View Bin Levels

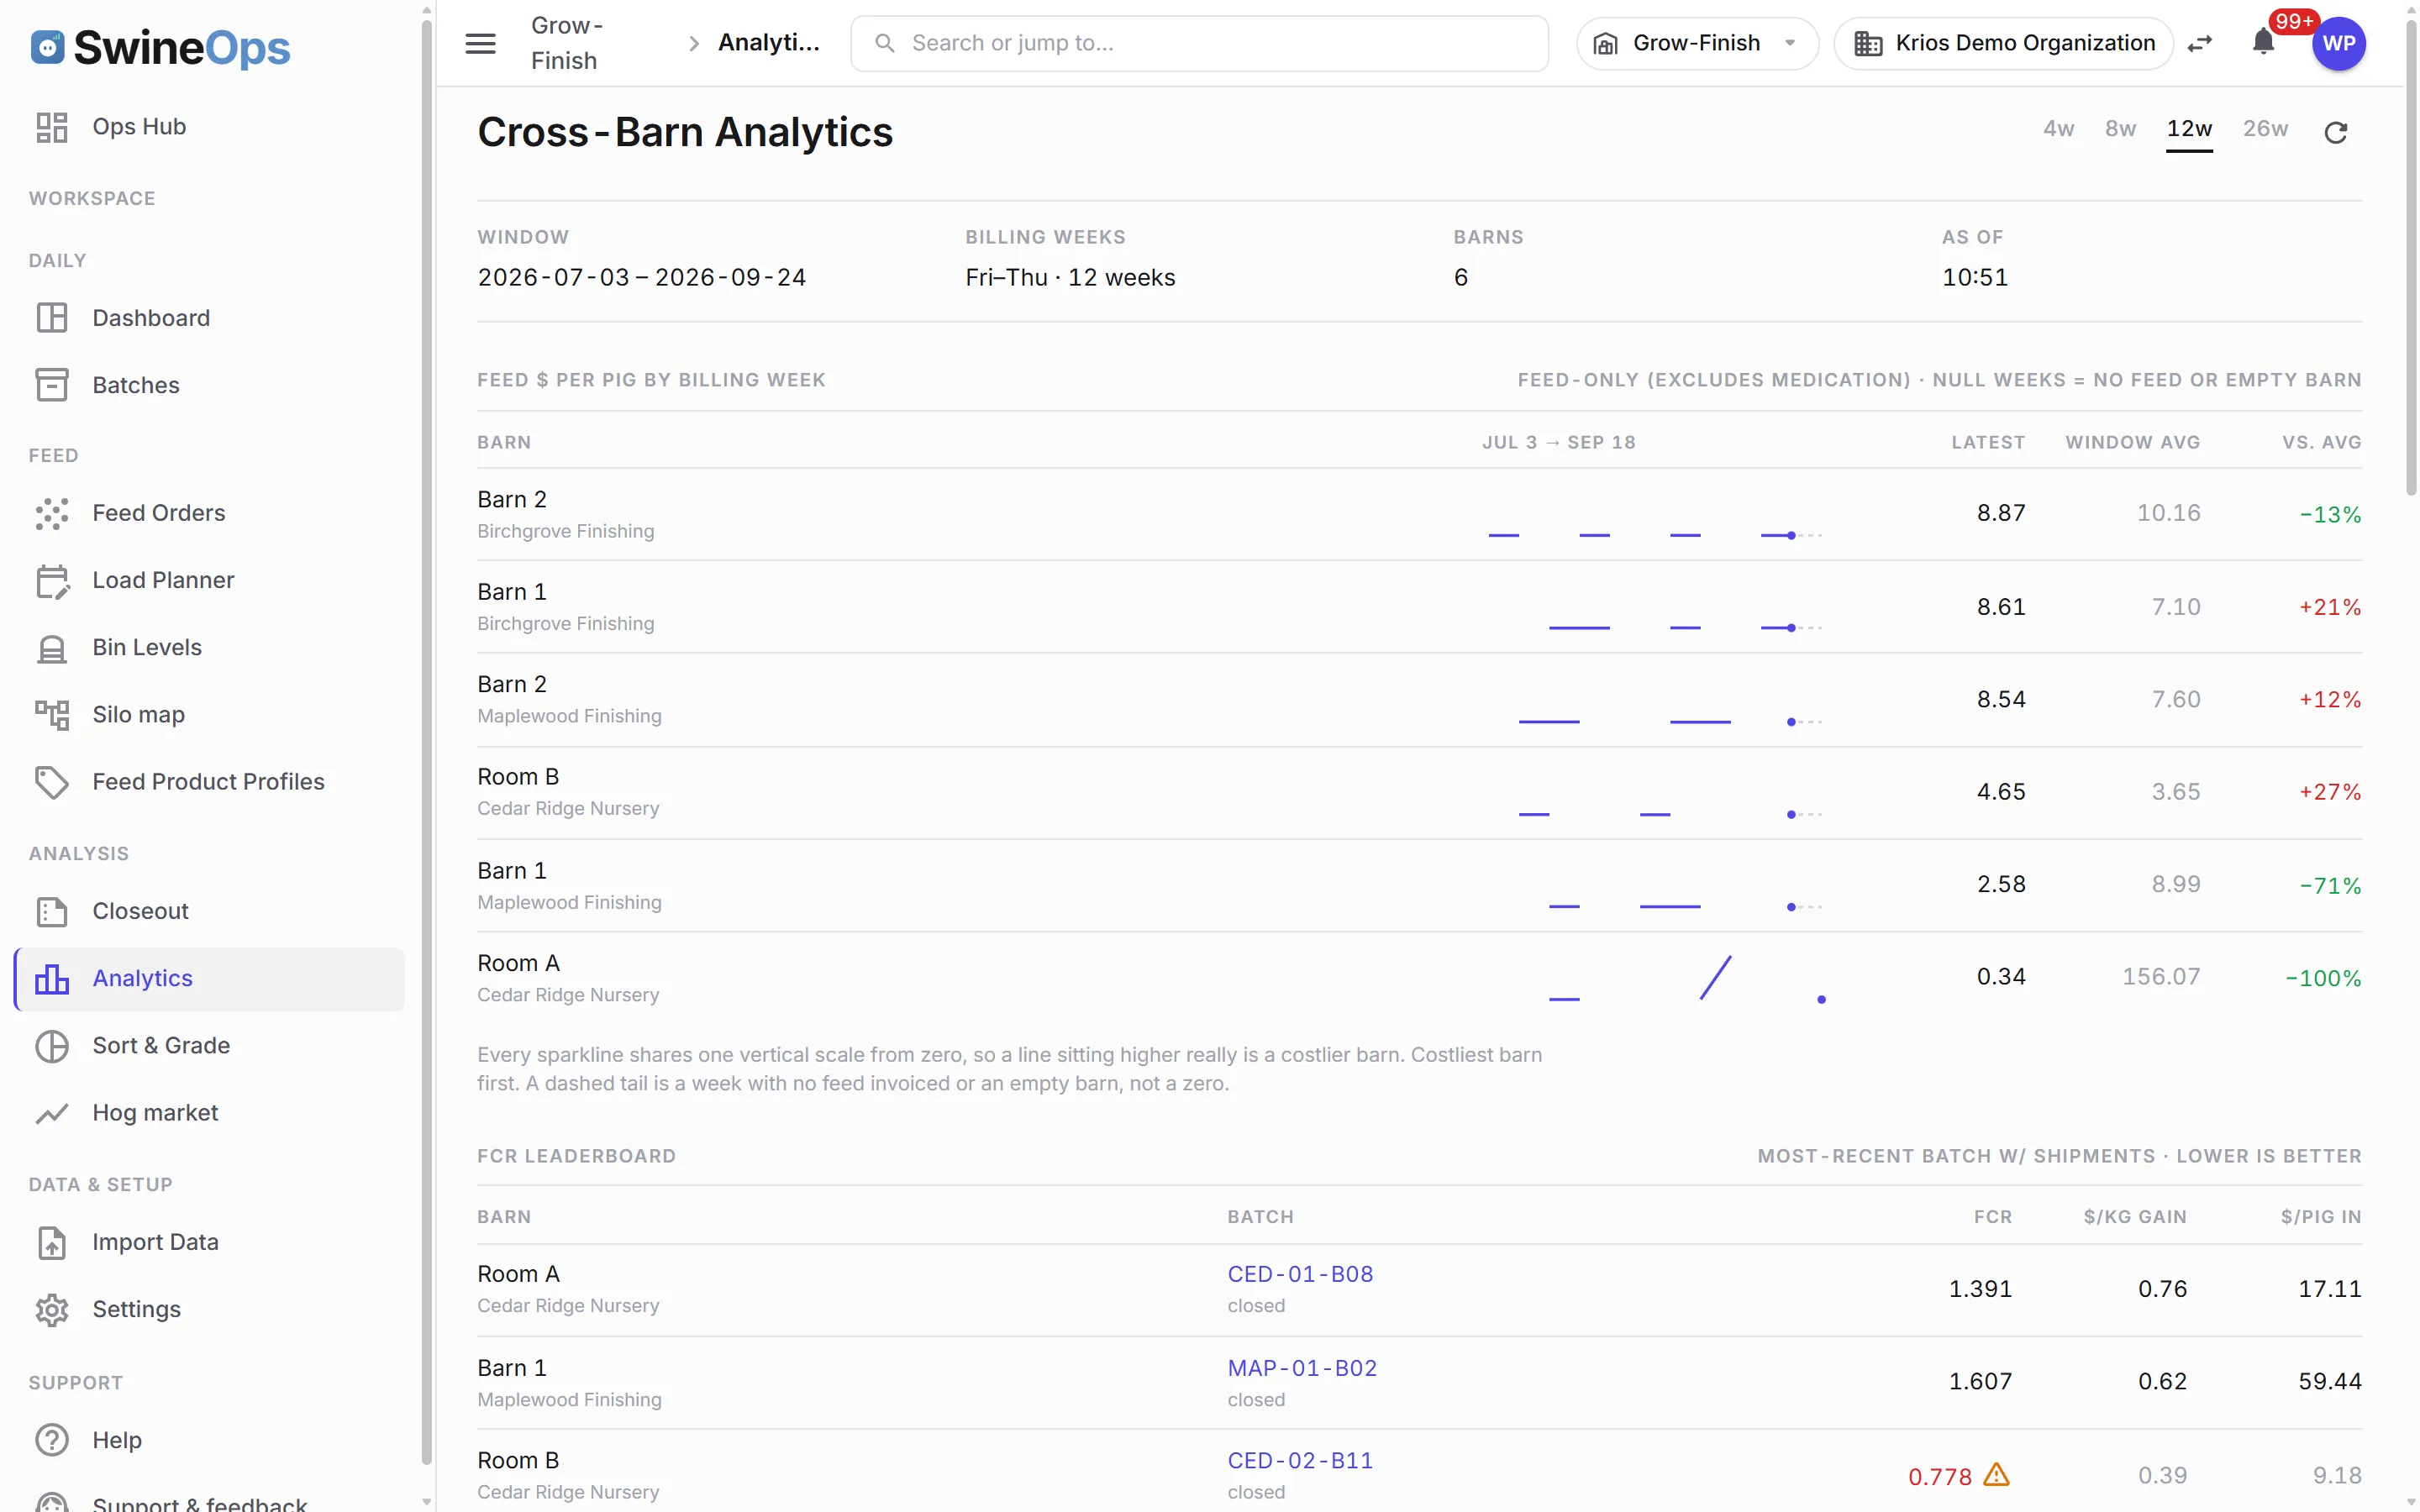209,647
